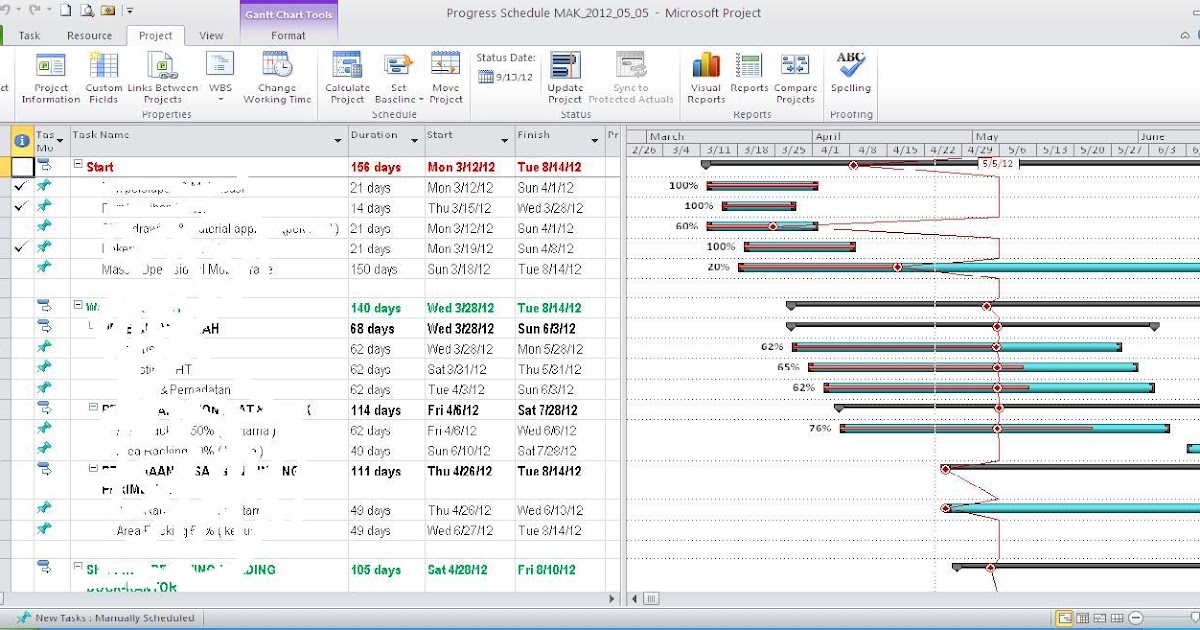The image size is (1200, 630).
Task: Switch to the Resource ribbon tab
Action: coord(89,34)
